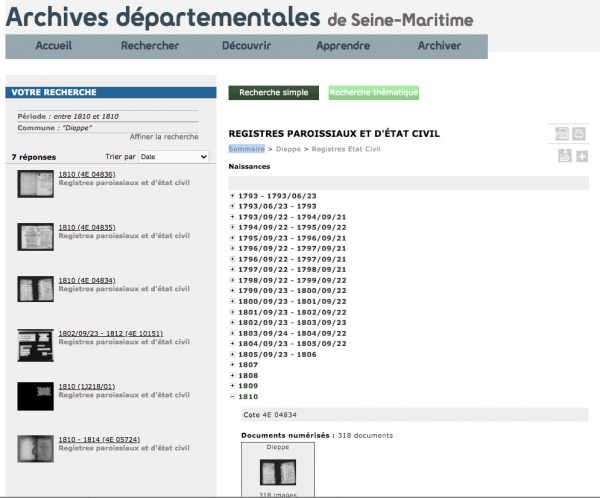Click the Affiner la recherche link
This screenshot has width=600, height=498.
[164, 137]
